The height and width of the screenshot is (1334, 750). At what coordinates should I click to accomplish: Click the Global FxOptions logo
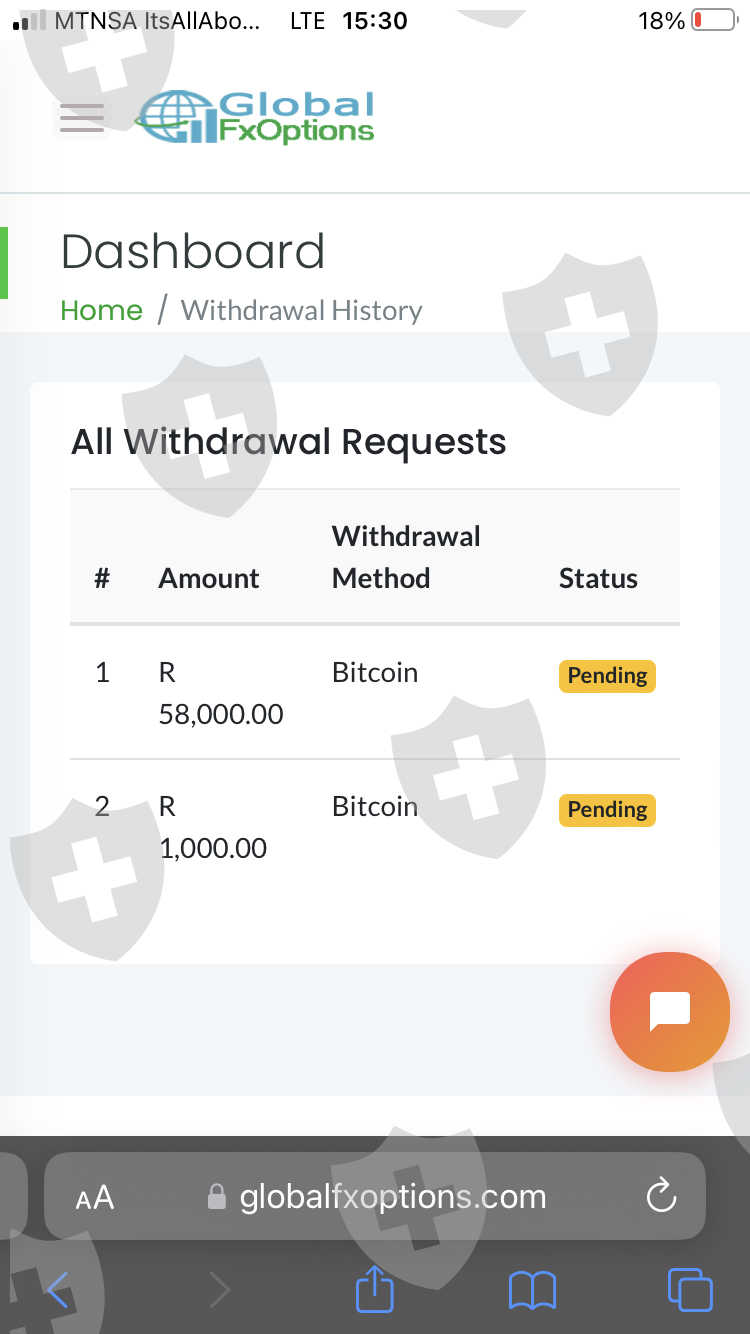(x=256, y=118)
